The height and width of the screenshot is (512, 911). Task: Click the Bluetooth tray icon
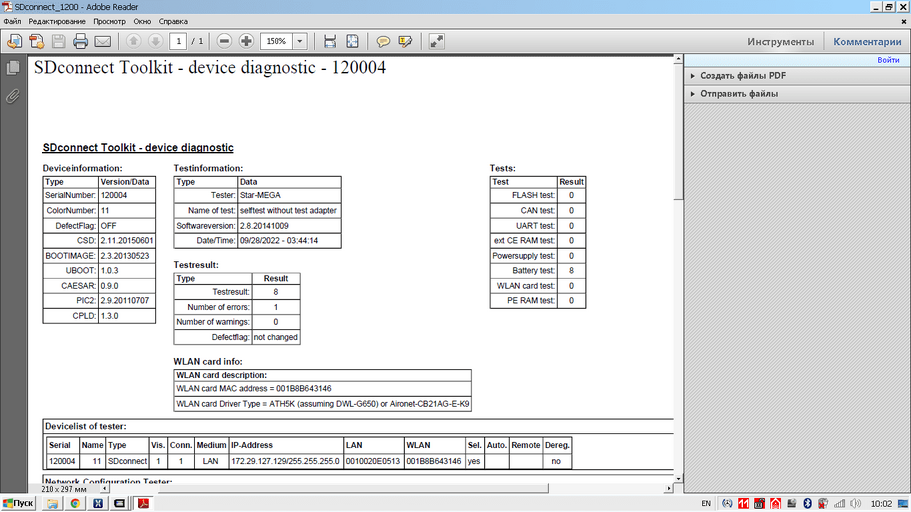point(808,503)
